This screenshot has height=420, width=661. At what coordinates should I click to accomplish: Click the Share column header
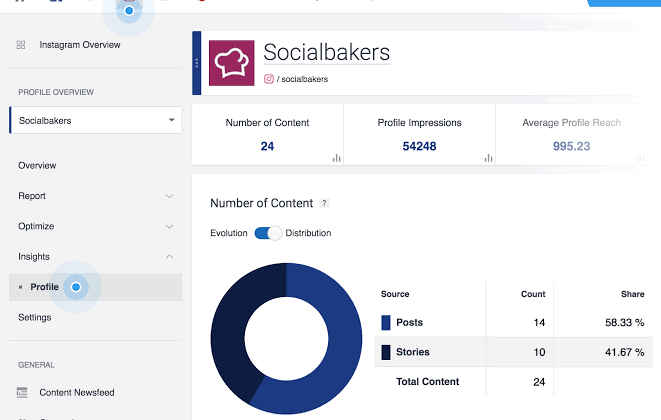pyautogui.click(x=632, y=294)
